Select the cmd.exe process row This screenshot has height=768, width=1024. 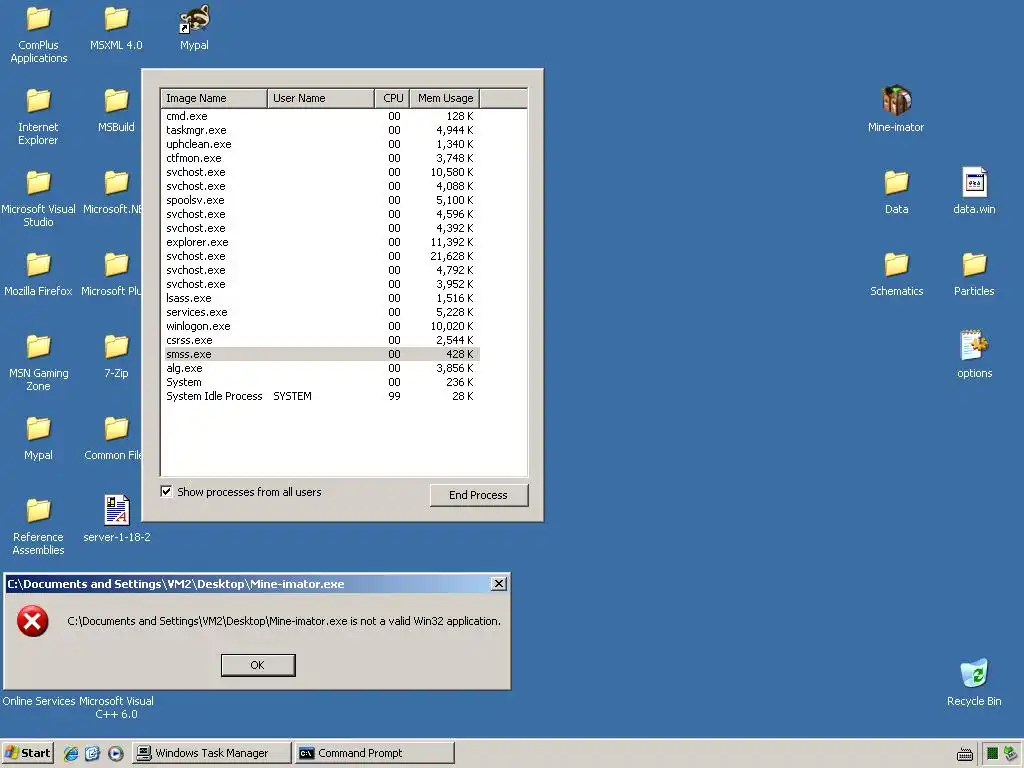pyautogui.click(x=321, y=116)
